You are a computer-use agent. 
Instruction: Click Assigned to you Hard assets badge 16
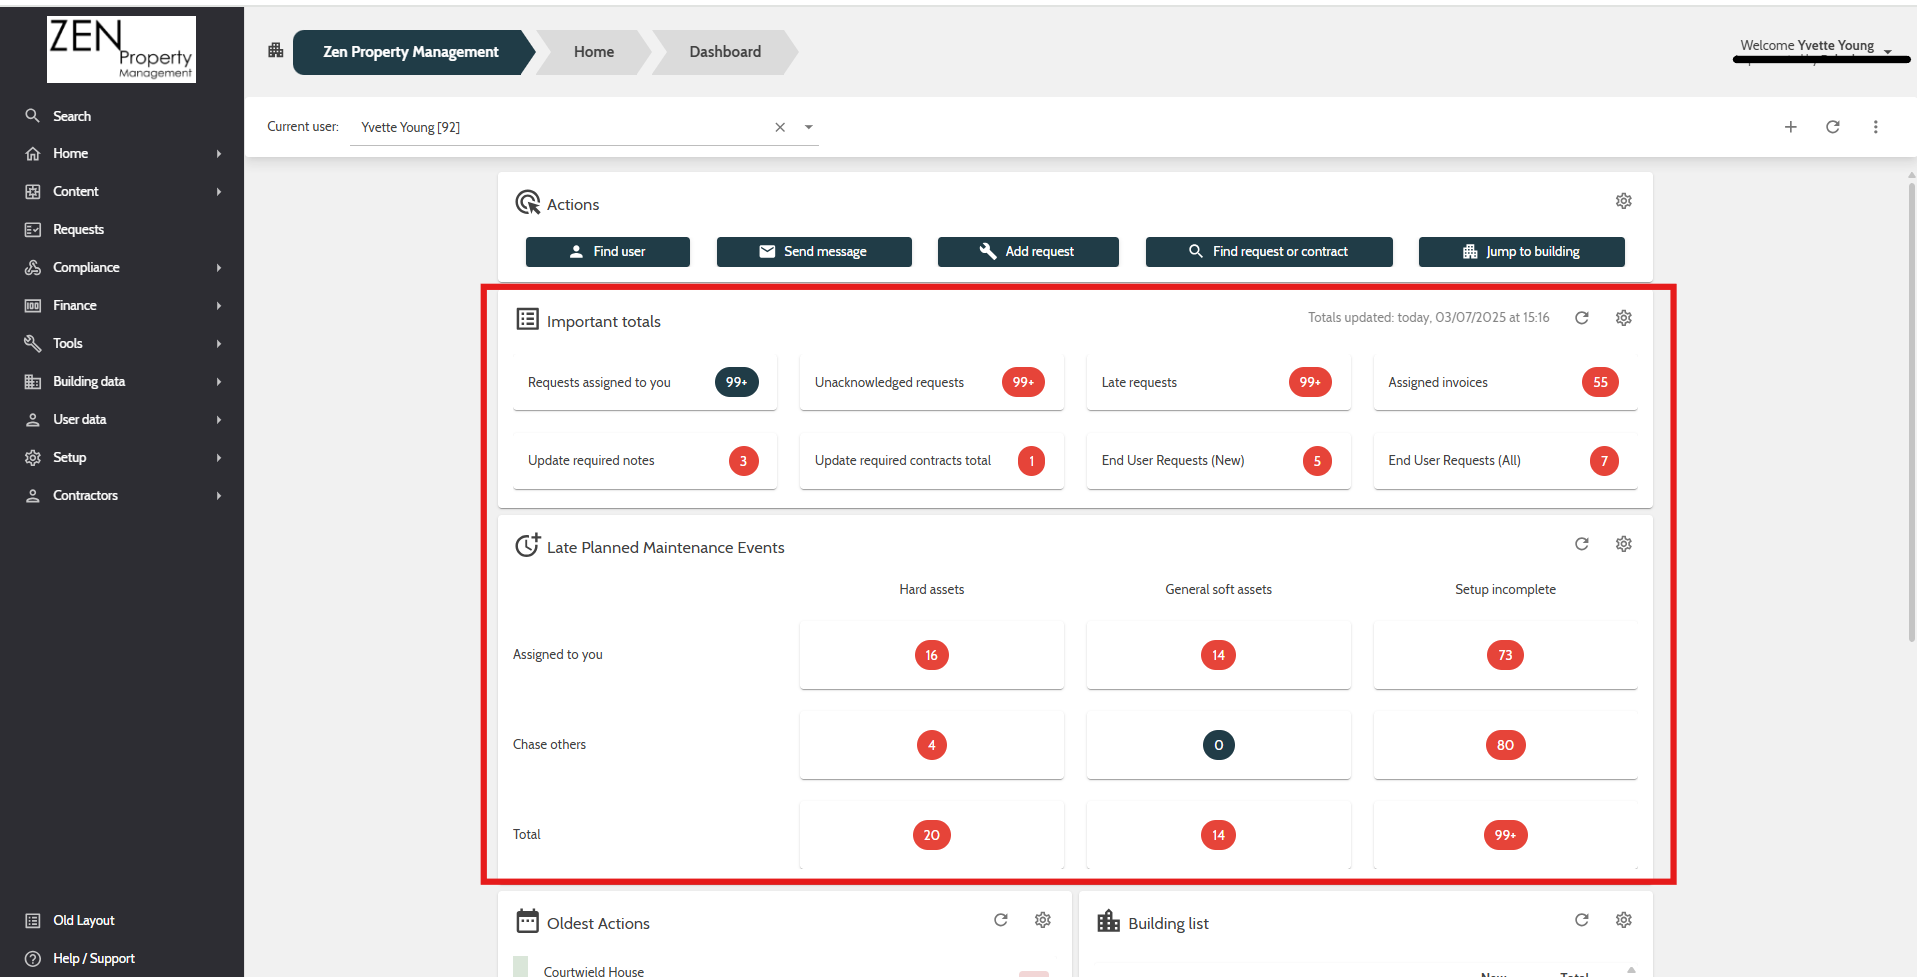[932, 655]
